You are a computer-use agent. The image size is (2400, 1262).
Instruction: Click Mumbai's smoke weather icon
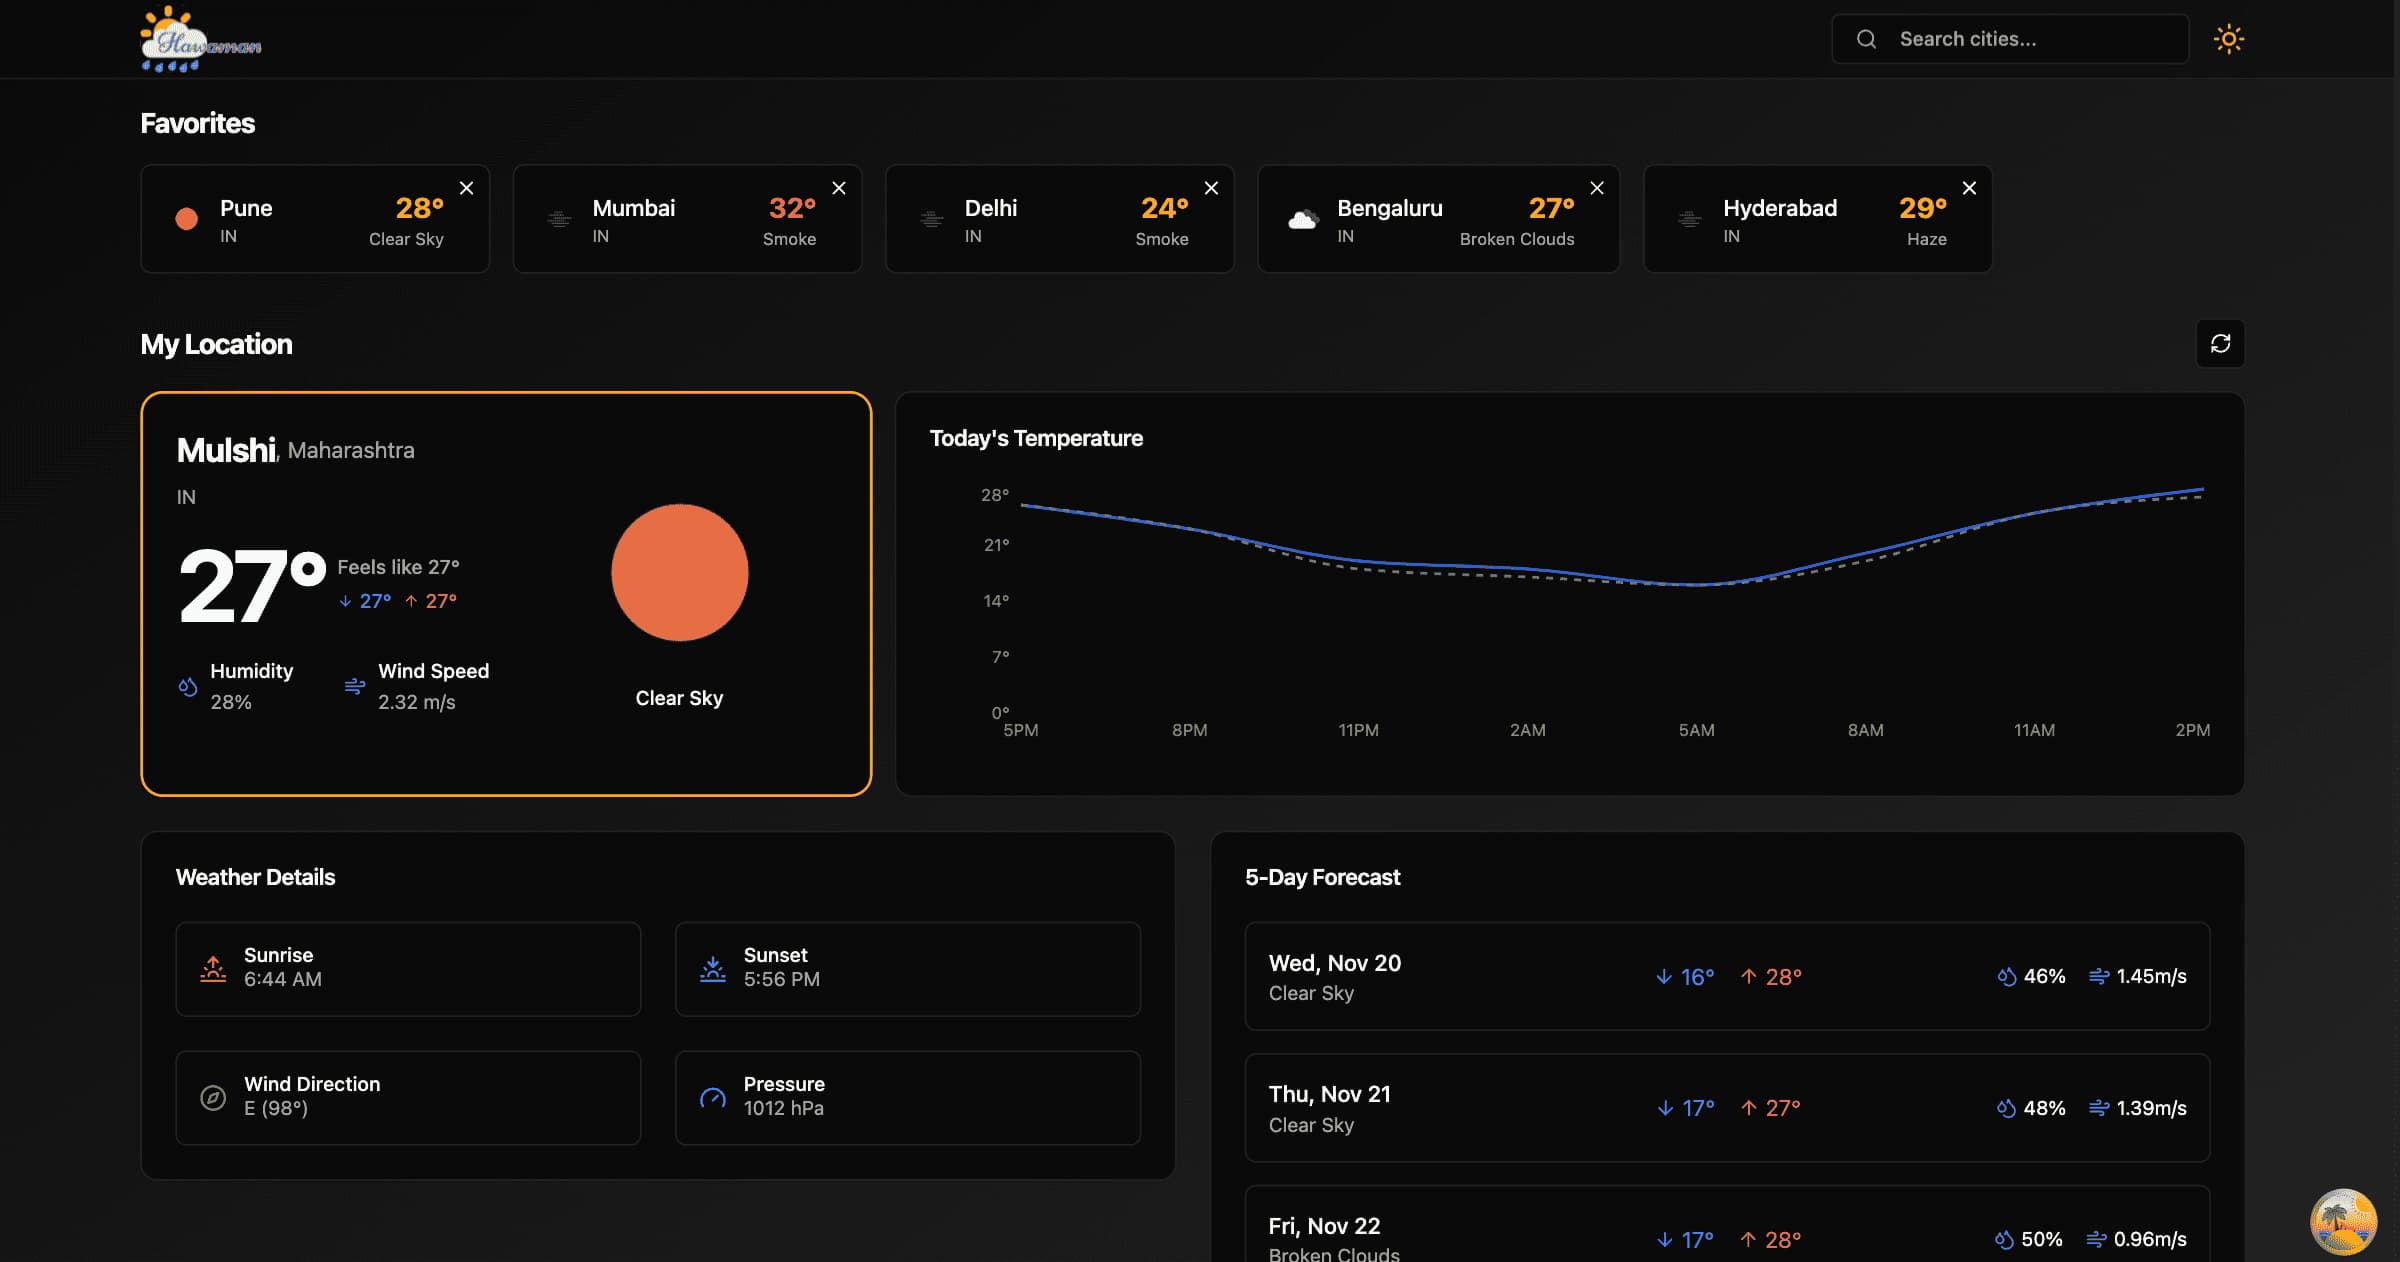(559, 219)
